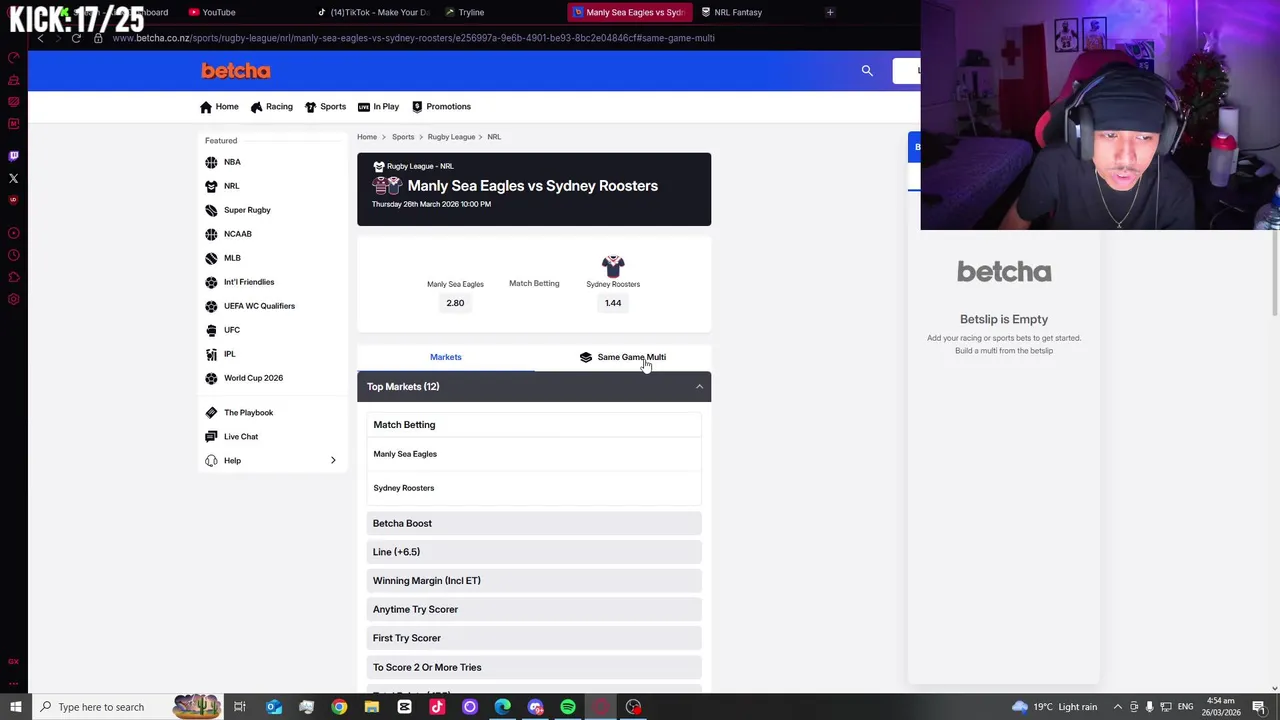Click the betcha logo in header
Screen dimensions: 1280x720
coord(236,71)
